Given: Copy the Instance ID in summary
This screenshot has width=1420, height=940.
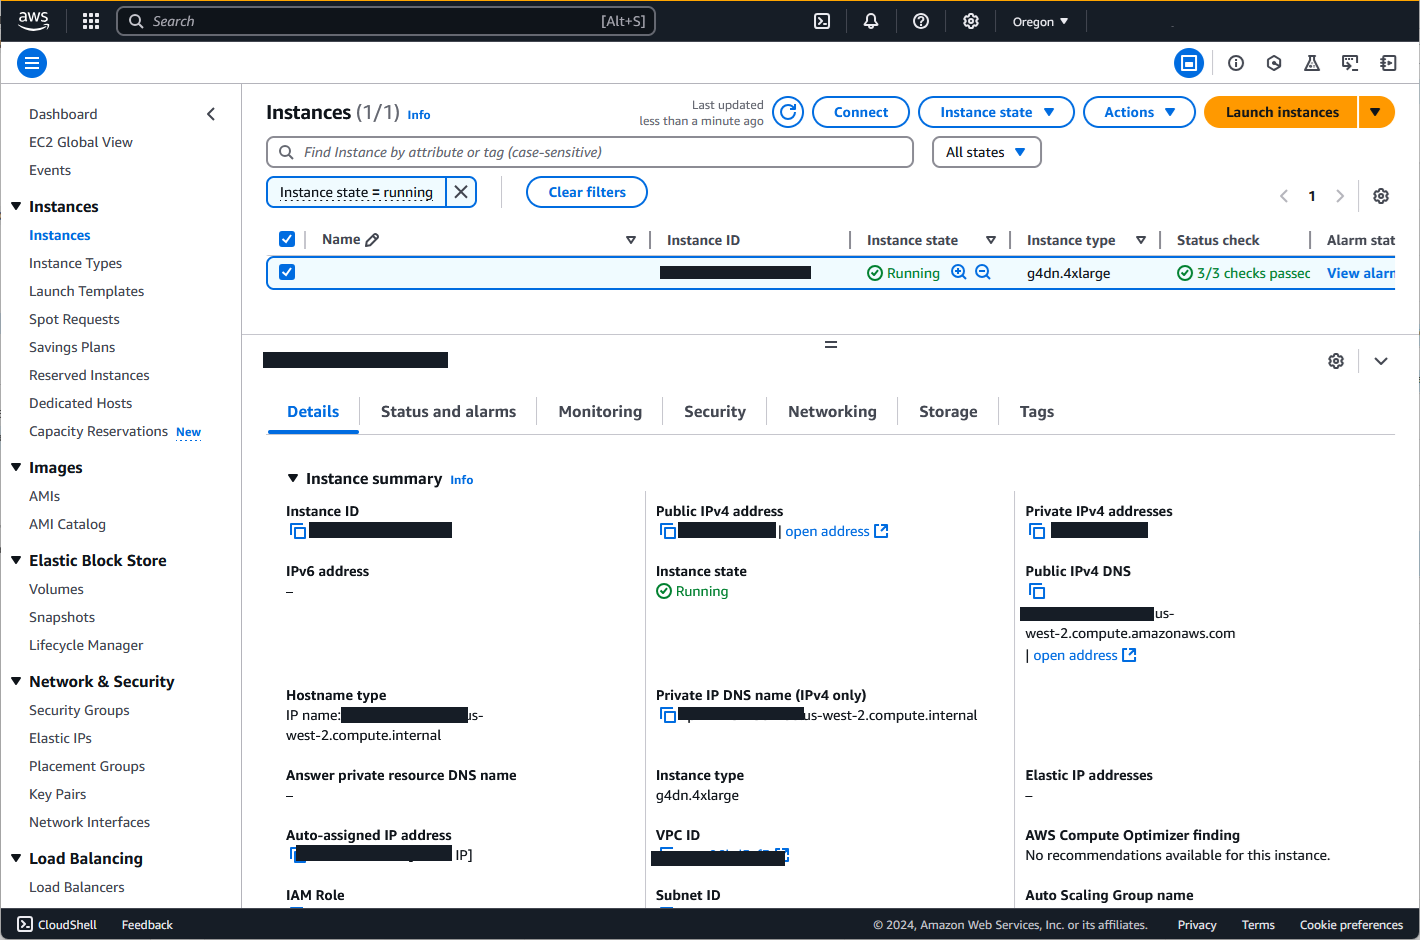Looking at the screenshot, I should coord(298,531).
